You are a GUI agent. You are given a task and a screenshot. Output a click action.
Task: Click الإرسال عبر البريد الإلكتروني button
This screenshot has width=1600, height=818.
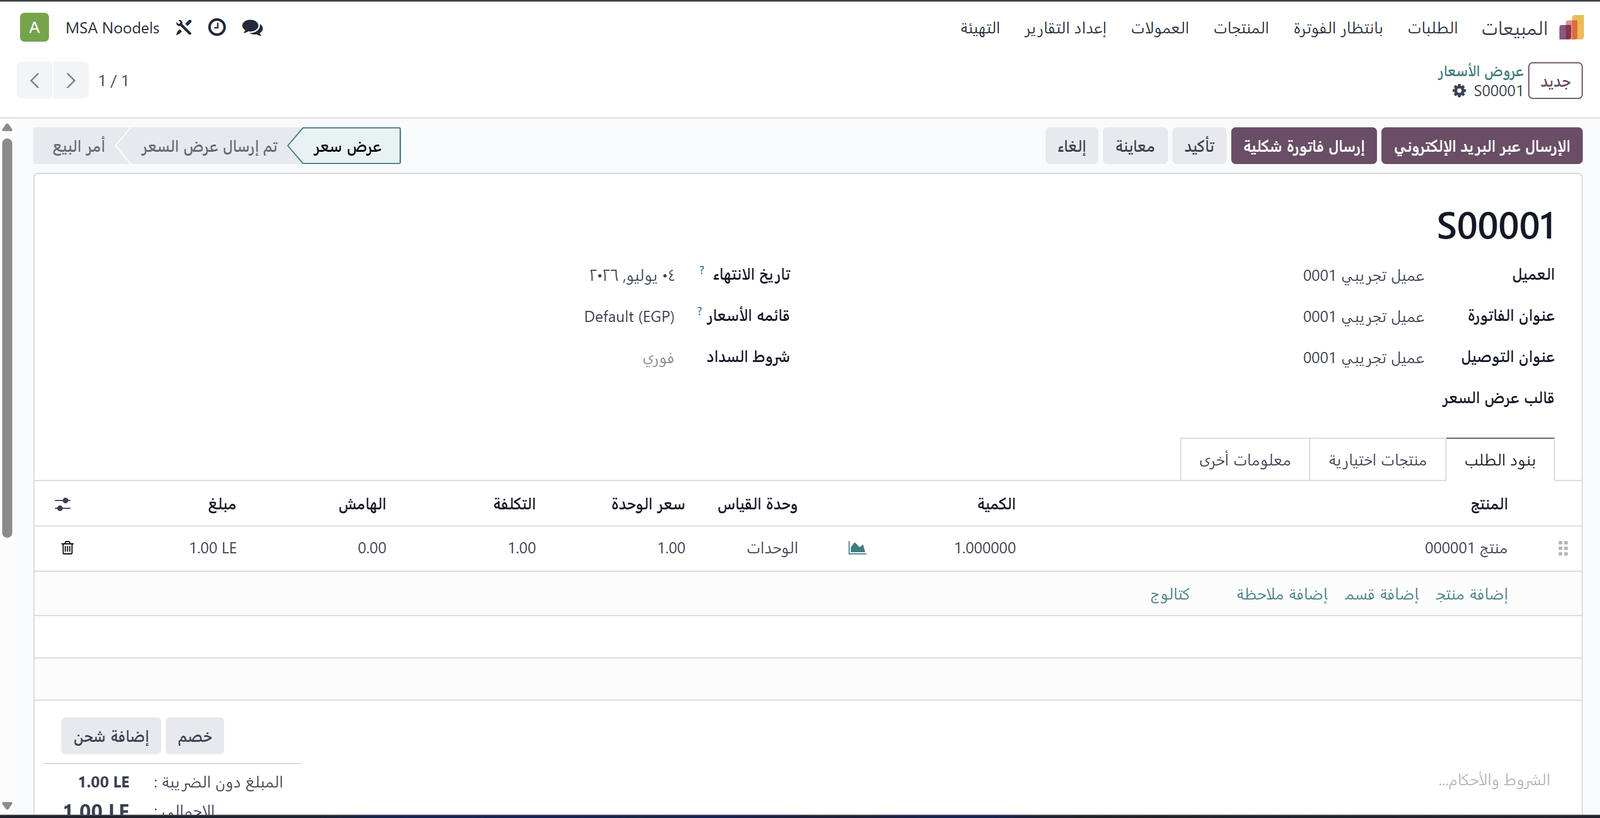(x=1482, y=146)
